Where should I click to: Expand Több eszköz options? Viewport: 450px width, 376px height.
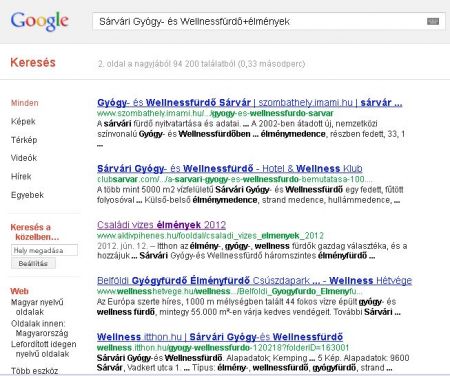click(x=34, y=370)
